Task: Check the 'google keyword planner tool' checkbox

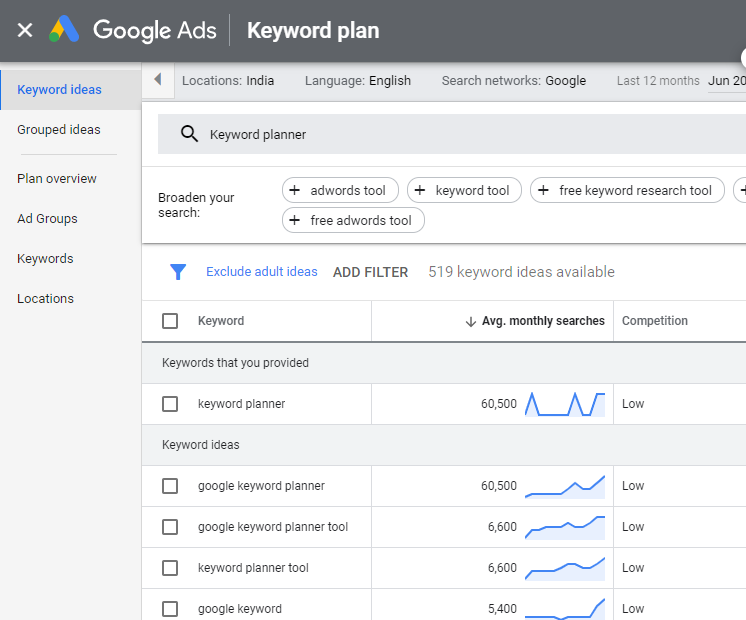Action: pyautogui.click(x=170, y=527)
